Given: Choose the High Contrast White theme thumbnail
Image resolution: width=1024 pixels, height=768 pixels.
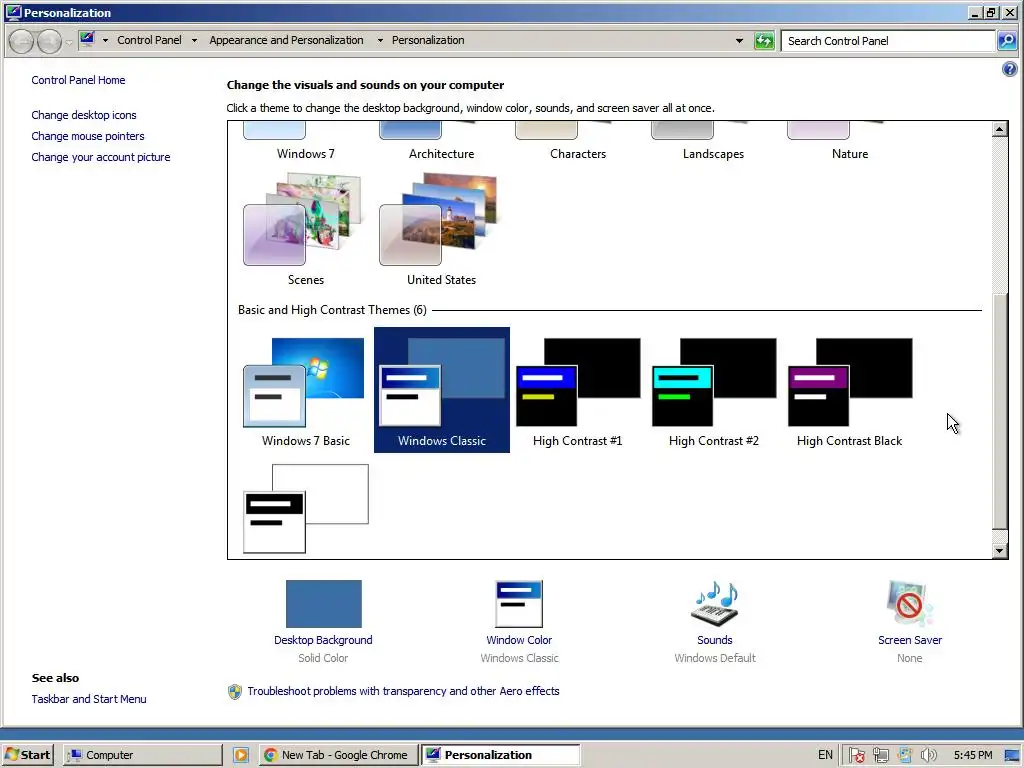Looking at the screenshot, I should coord(306,508).
